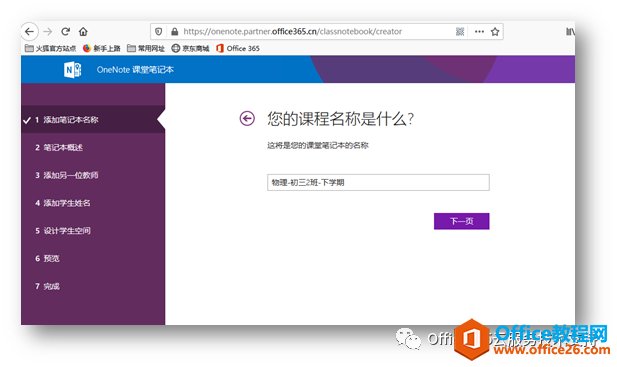617x367 pixels.
Task: Click the 下一页 next button
Action: click(x=462, y=221)
